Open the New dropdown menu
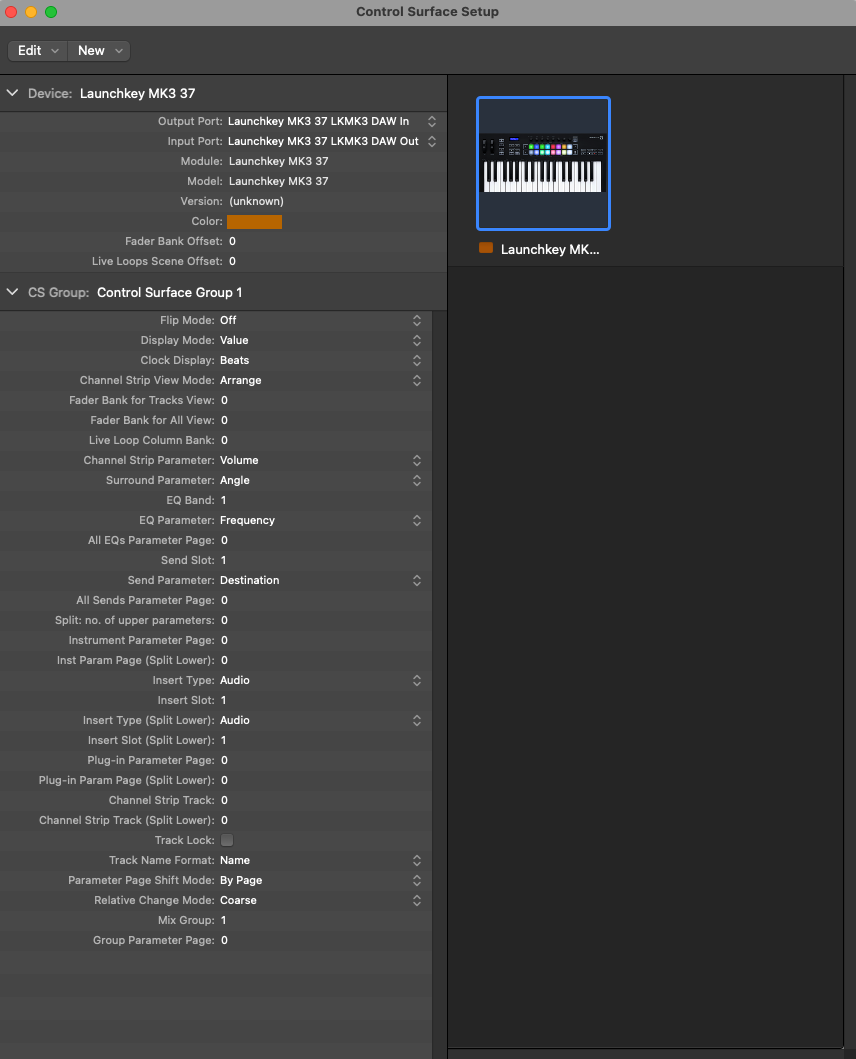Screen dimensions: 856x1059 (99, 51)
